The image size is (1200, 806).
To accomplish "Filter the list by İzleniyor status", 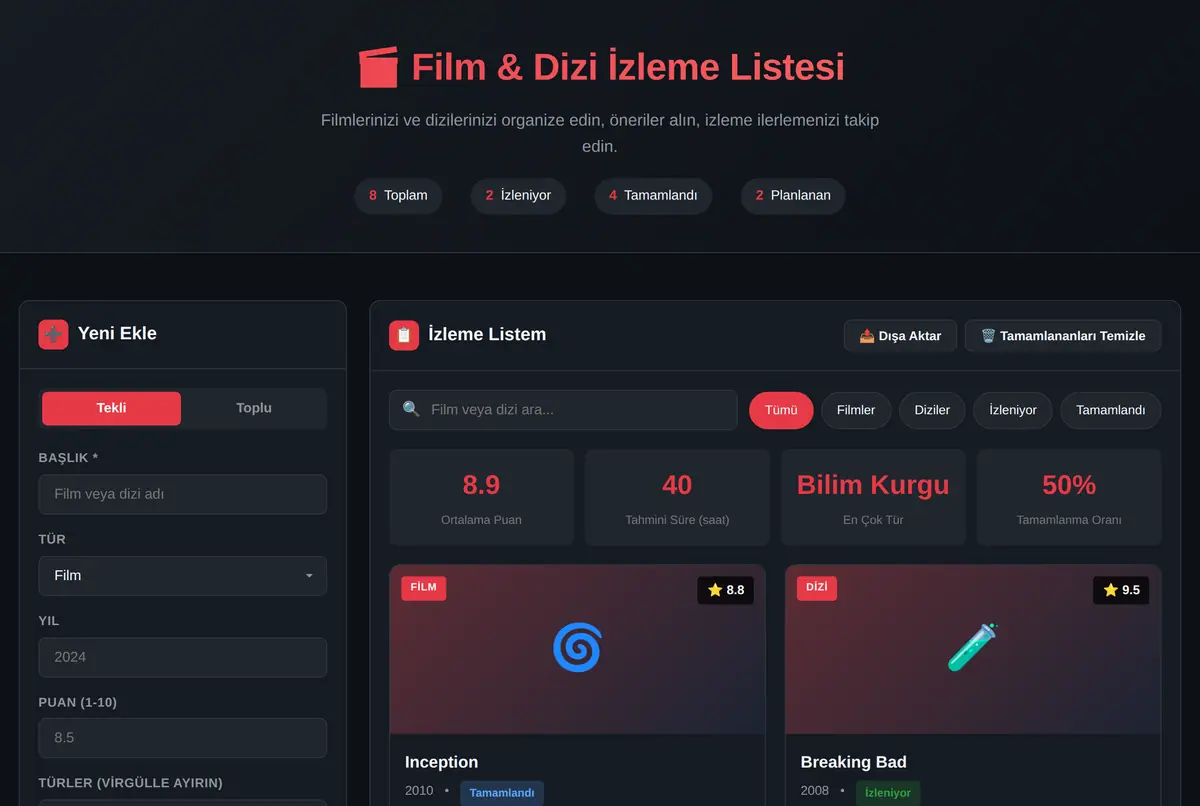I will [1013, 410].
